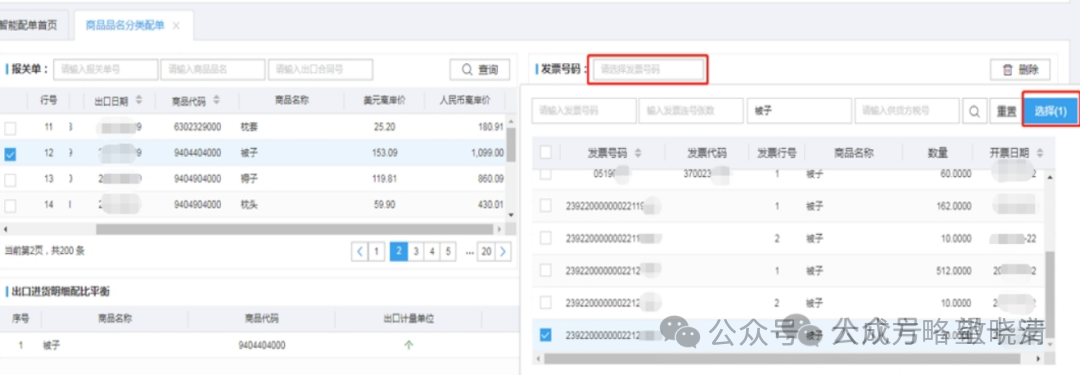Click the 发票代码 column header
Image resolution: width=1080 pixels, height=375 pixels.
[x=707, y=153]
